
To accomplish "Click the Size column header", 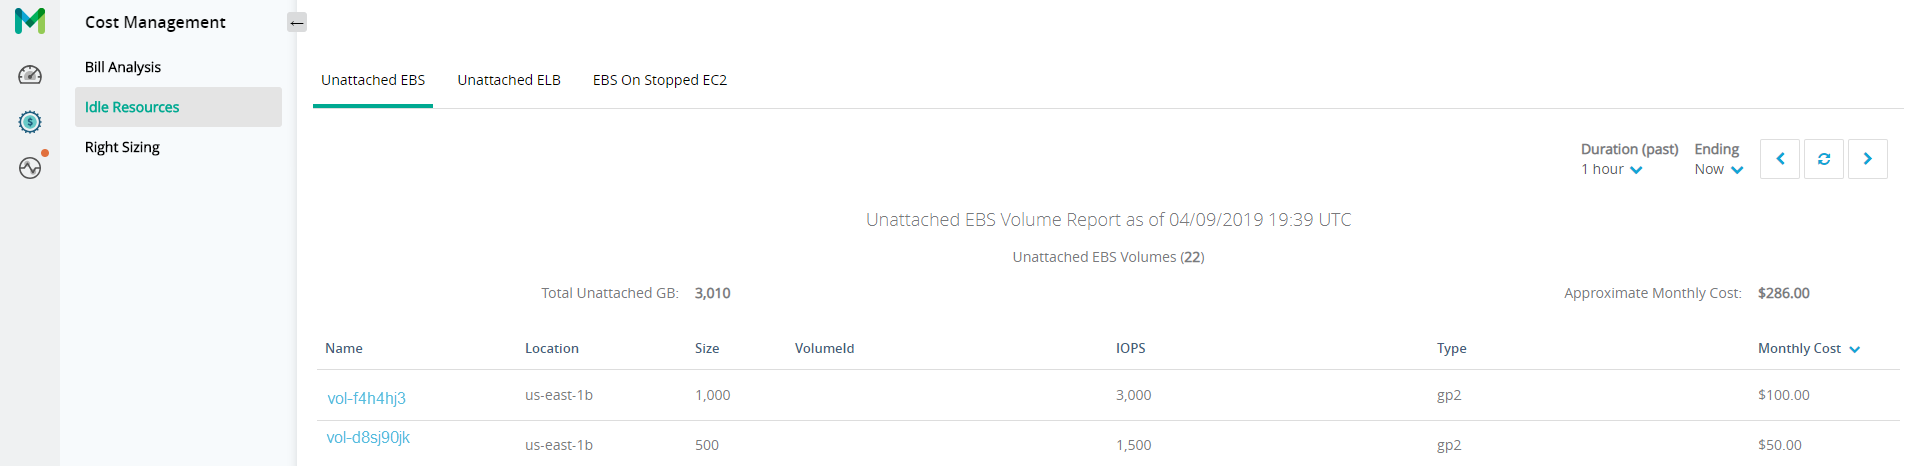I will [x=707, y=349].
